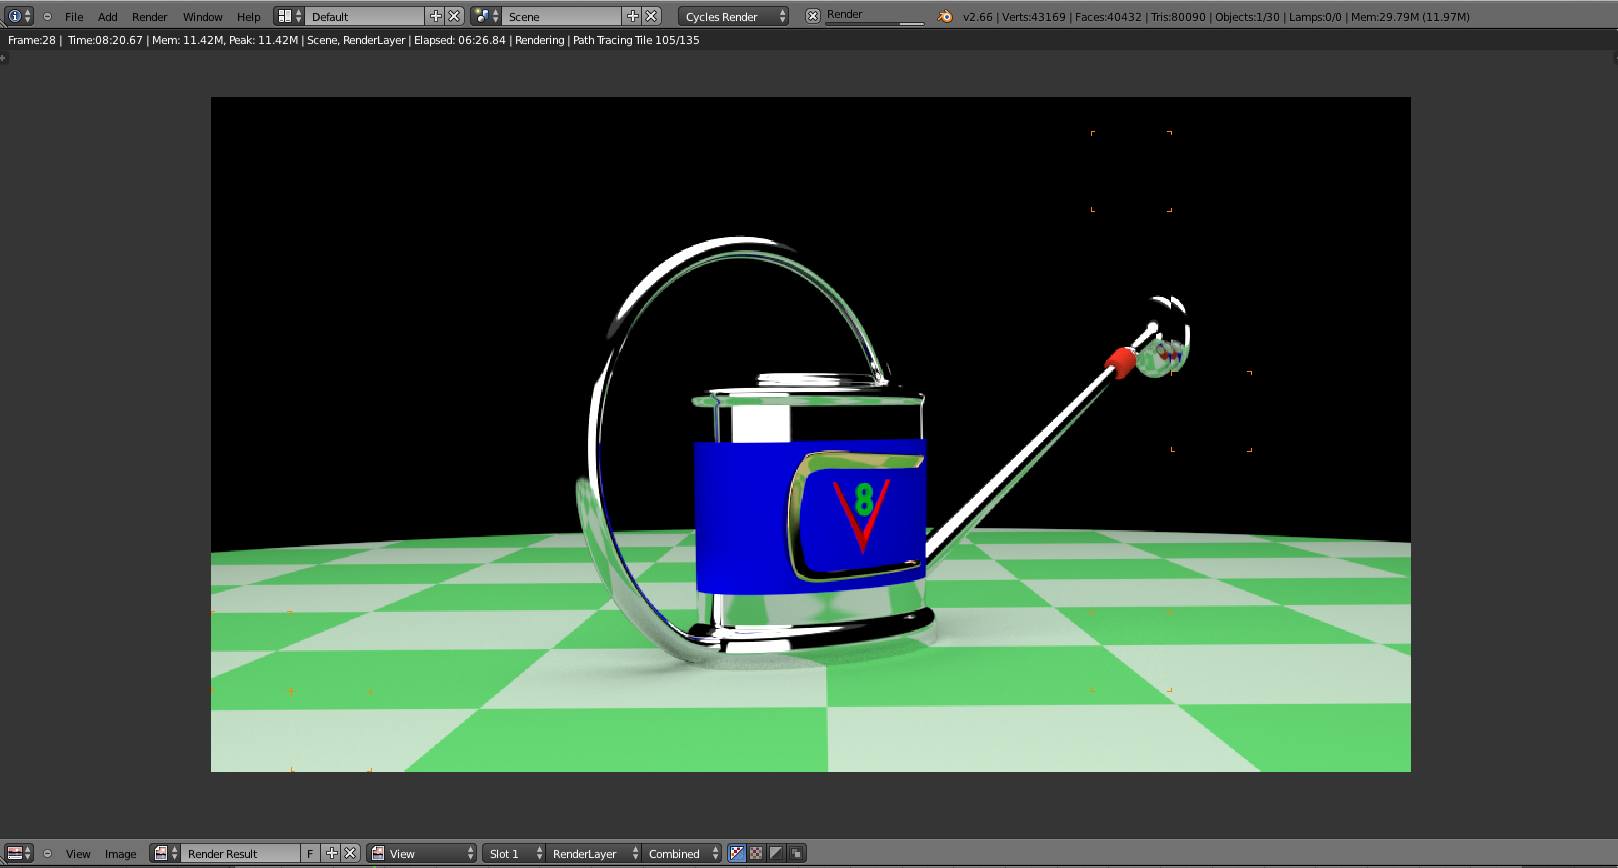Open the image editor View menu
The width and height of the screenshot is (1618, 868).
[78, 854]
